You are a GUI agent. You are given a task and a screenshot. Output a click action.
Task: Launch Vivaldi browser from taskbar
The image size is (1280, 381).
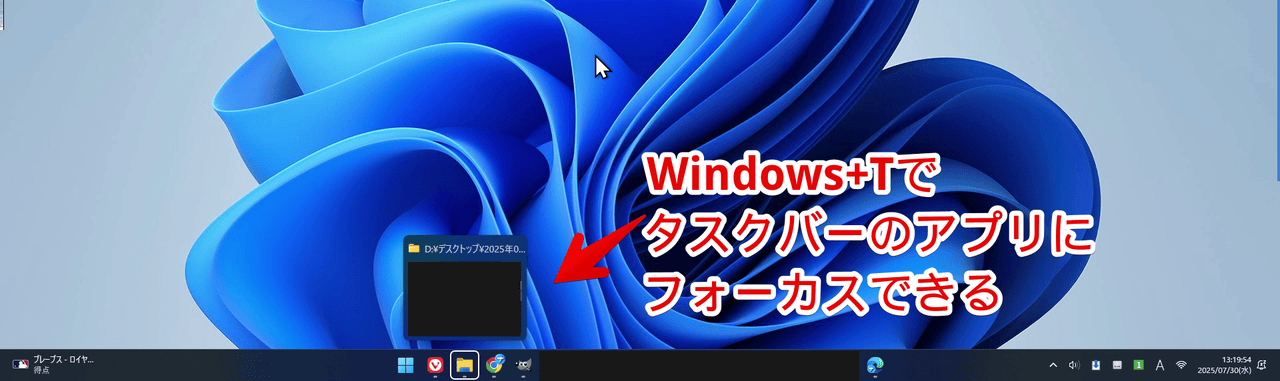[436, 365]
